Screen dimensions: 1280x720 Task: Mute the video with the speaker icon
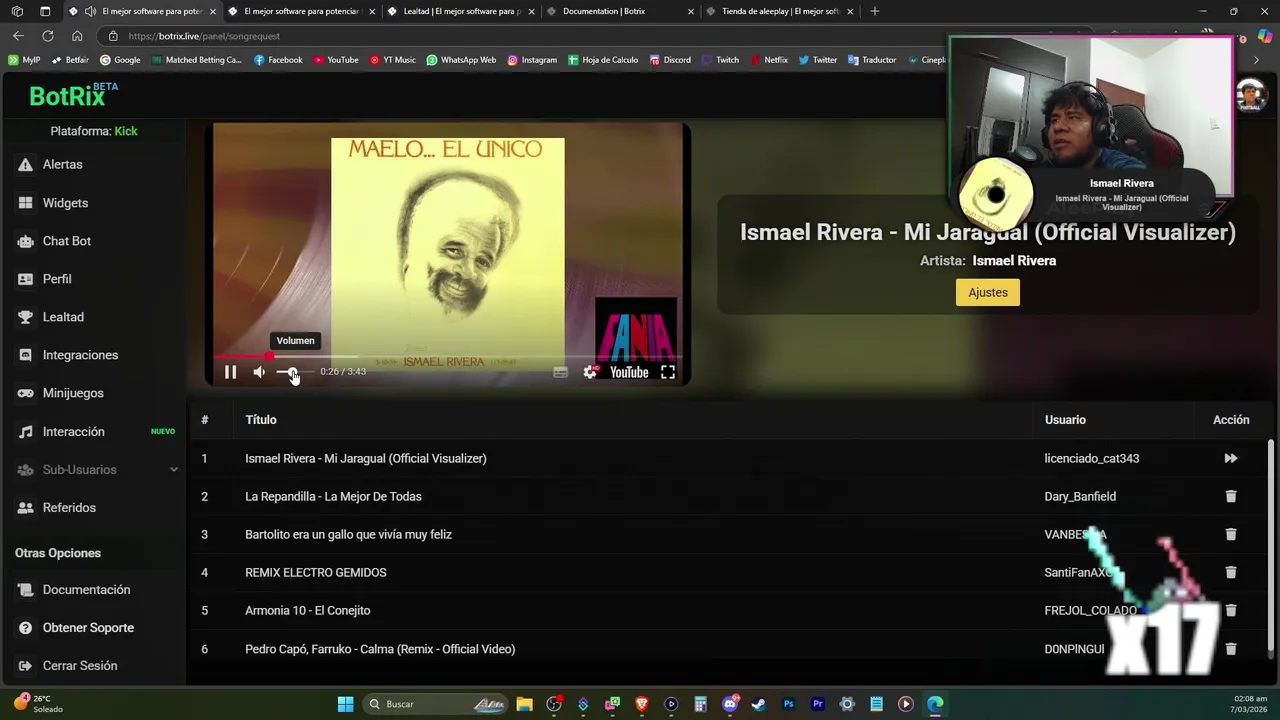tap(259, 372)
